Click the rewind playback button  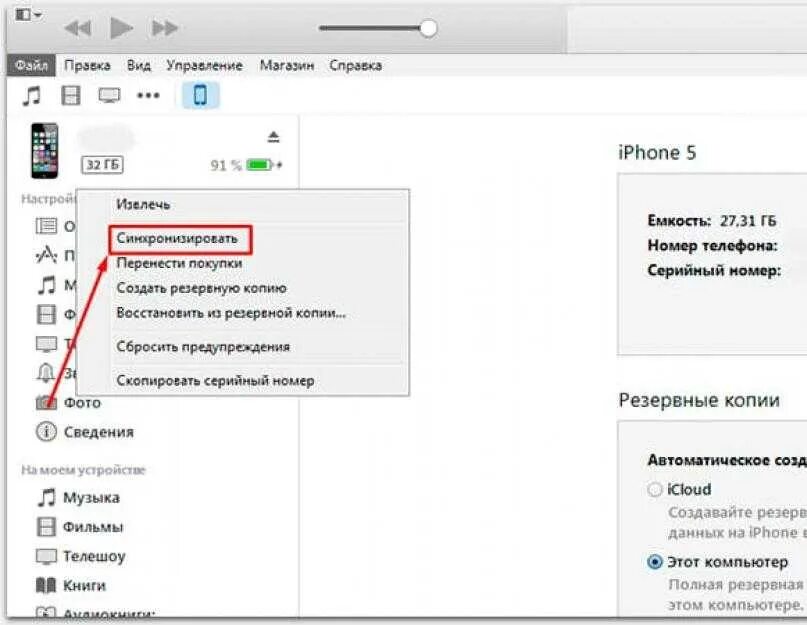[x=78, y=28]
